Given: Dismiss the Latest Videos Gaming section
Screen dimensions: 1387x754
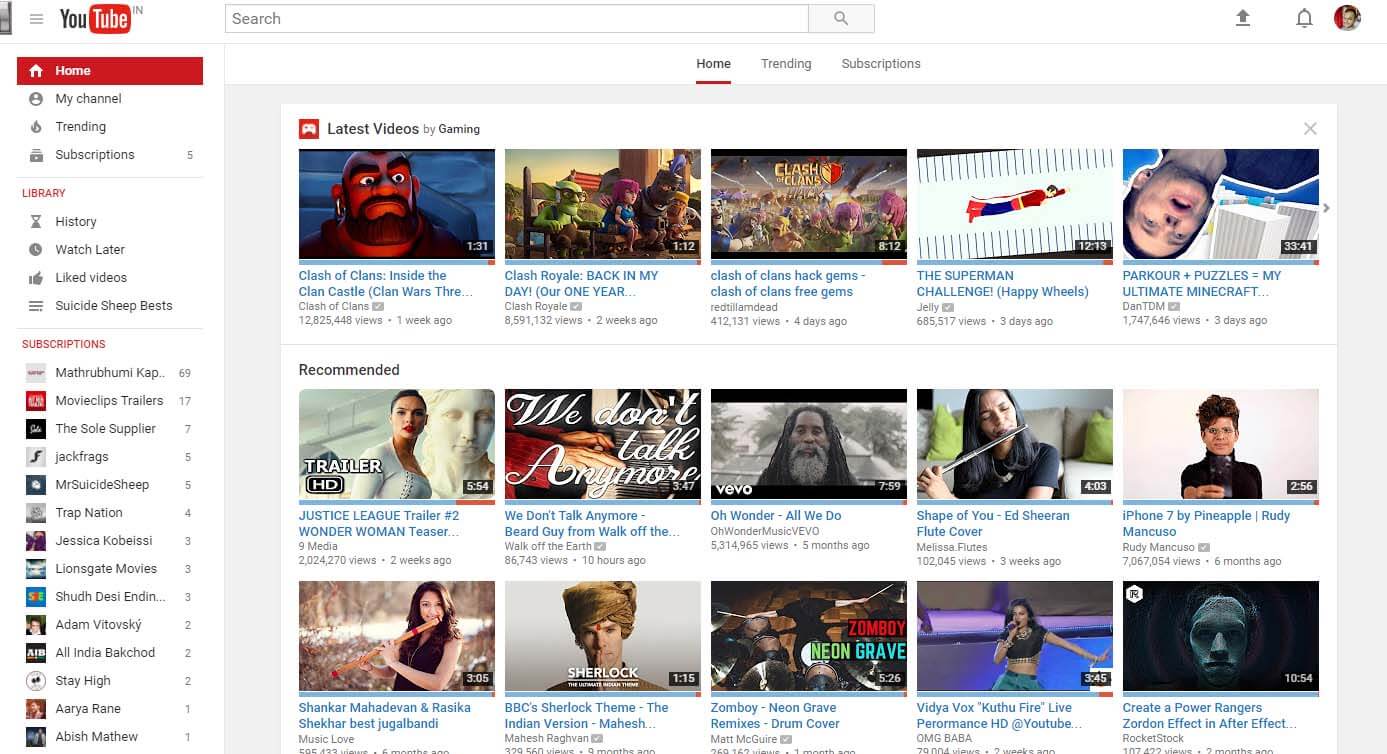Looking at the screenshot, I should coord(1310,129).
